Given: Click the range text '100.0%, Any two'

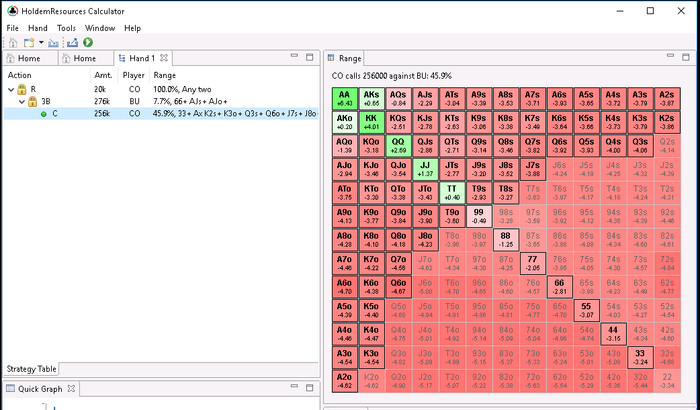Looking at the screenshot, I should [182, 89].
